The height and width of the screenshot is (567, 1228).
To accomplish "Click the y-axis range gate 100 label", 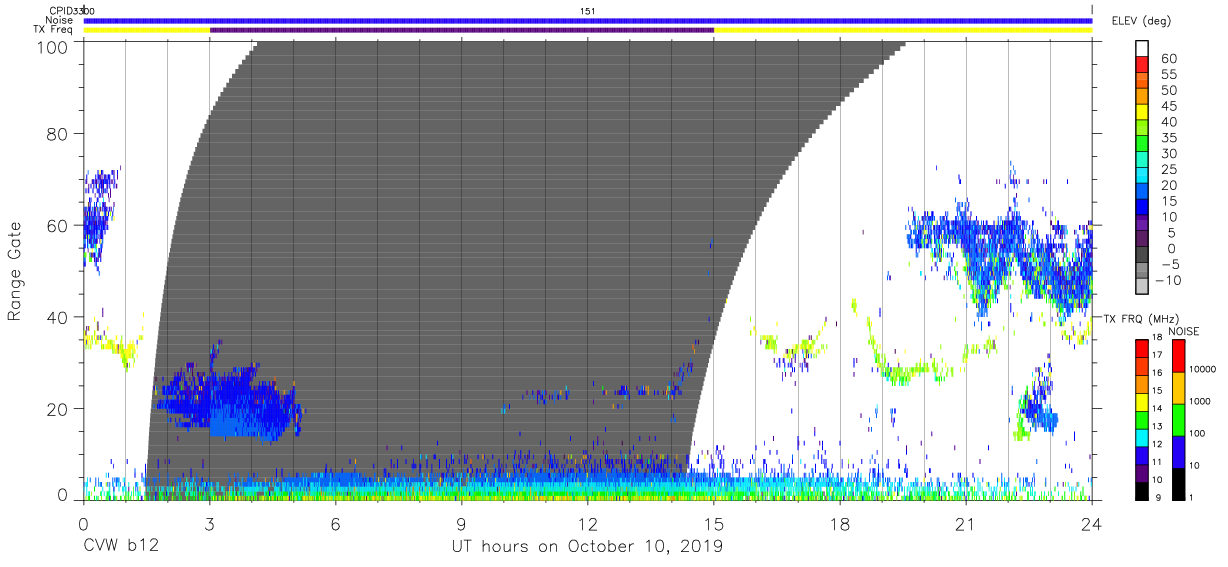I will click(x=54, y=46).
